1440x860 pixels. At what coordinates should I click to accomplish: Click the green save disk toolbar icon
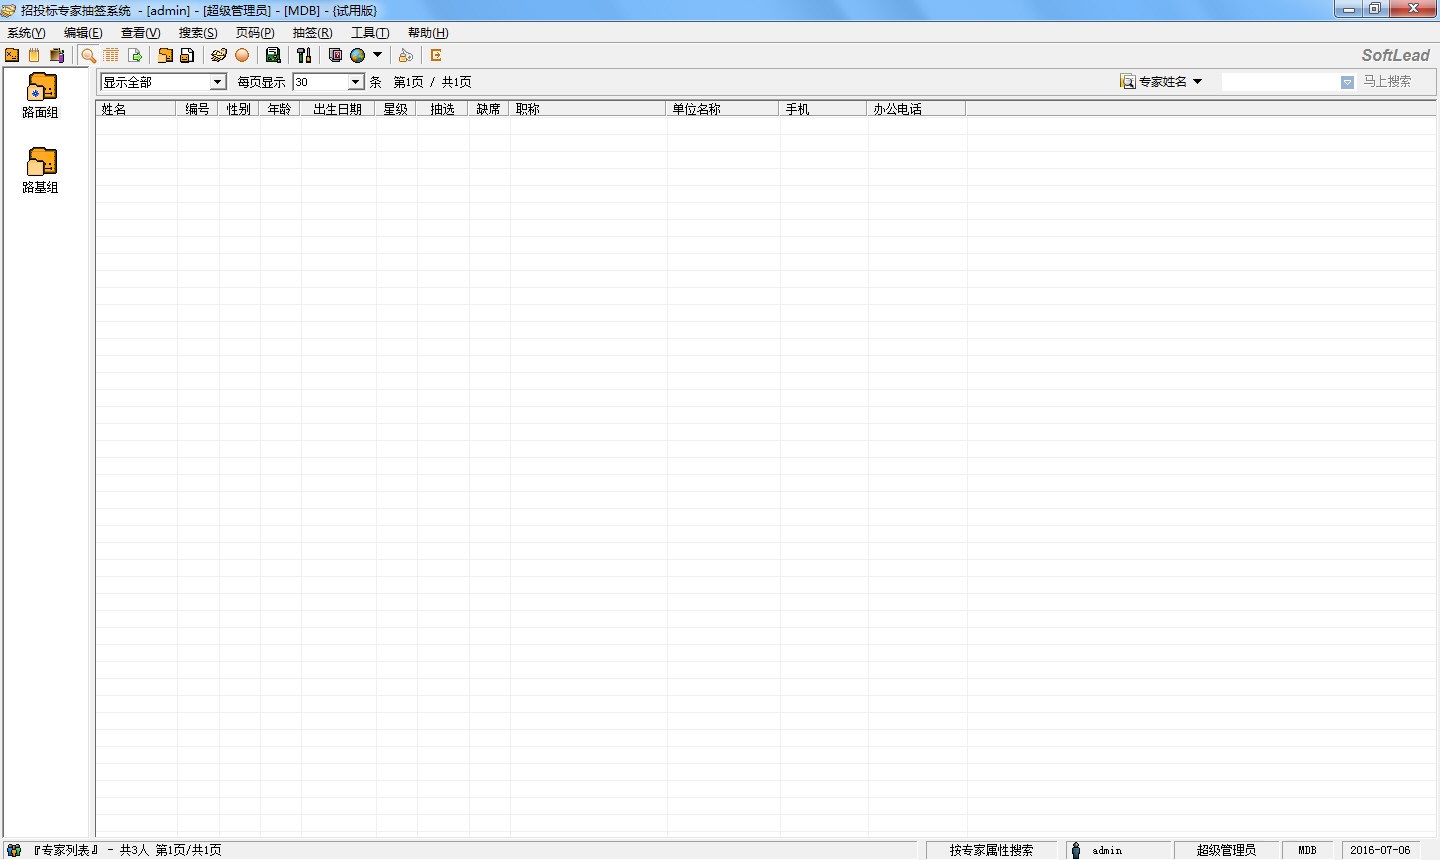coord(273,56)
